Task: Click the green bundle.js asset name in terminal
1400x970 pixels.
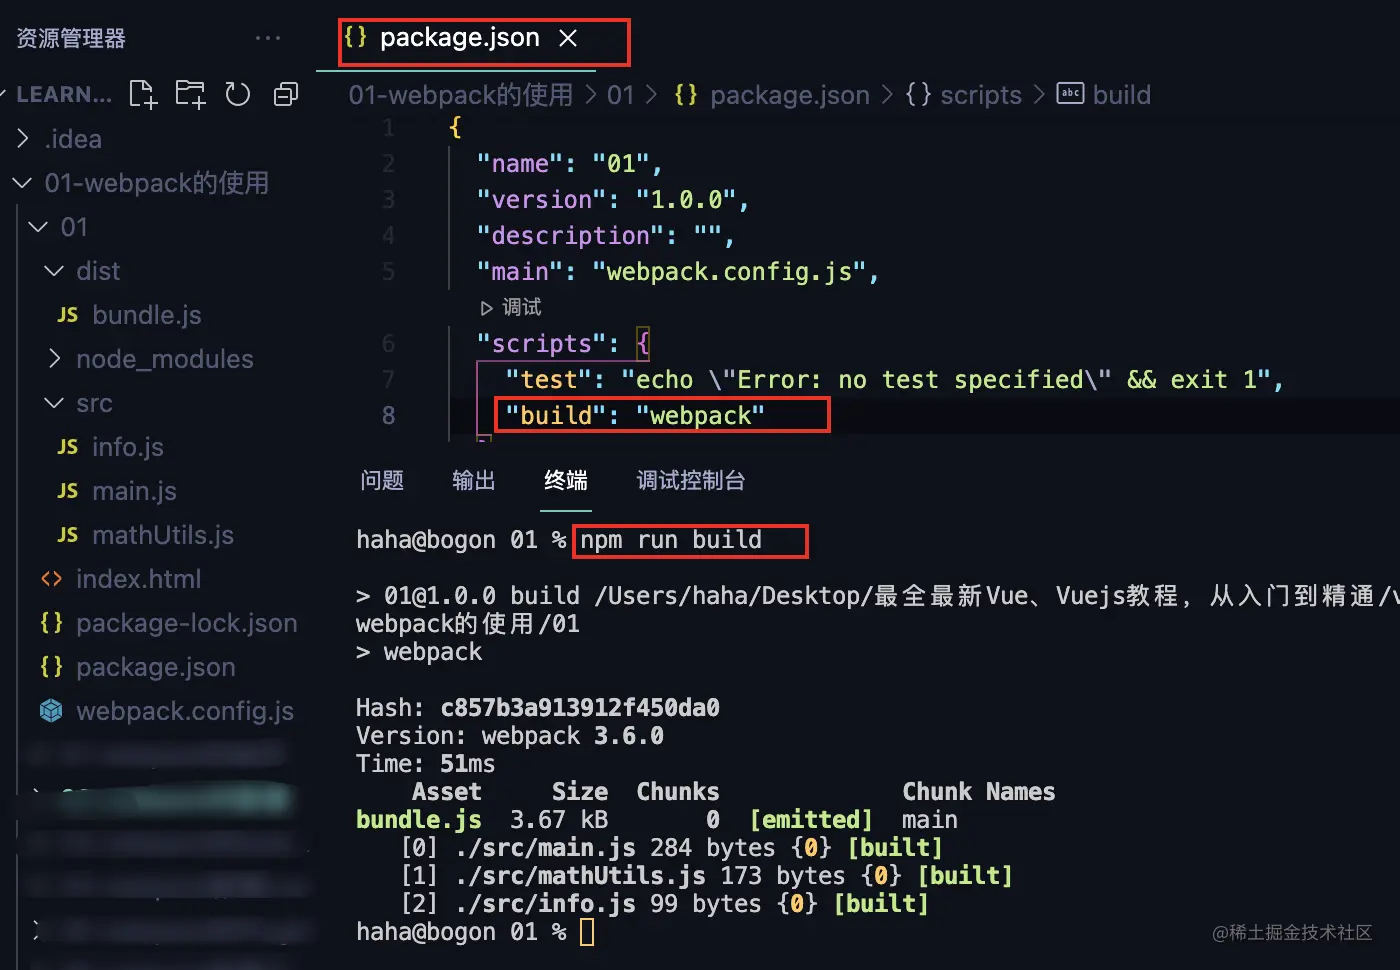Action: click(419, 820)
